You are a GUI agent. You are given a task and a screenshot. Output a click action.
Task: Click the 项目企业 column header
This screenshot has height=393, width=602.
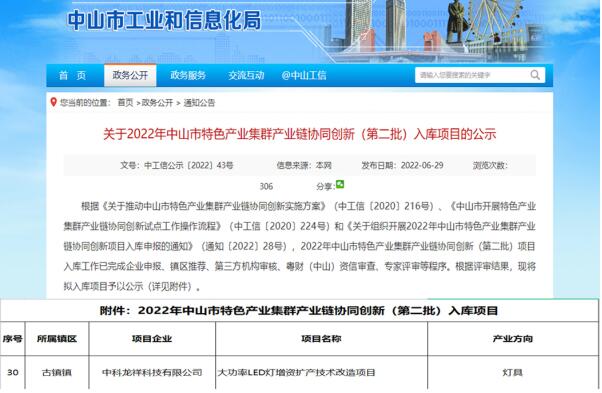(x=152, y=339)
